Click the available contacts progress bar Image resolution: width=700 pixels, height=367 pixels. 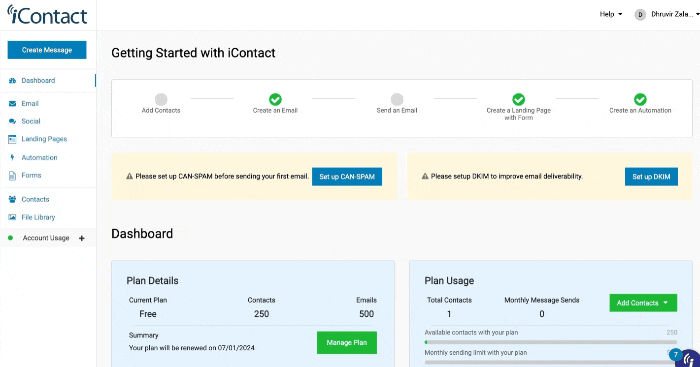coord(550,342)
